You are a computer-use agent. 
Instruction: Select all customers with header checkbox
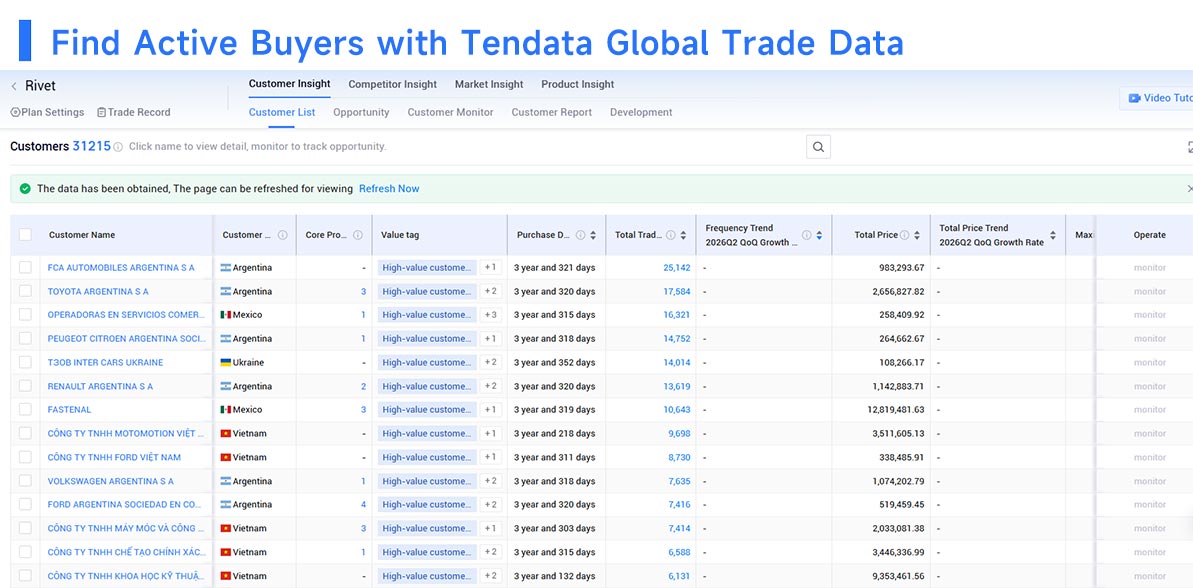click(x=25, y=235)
